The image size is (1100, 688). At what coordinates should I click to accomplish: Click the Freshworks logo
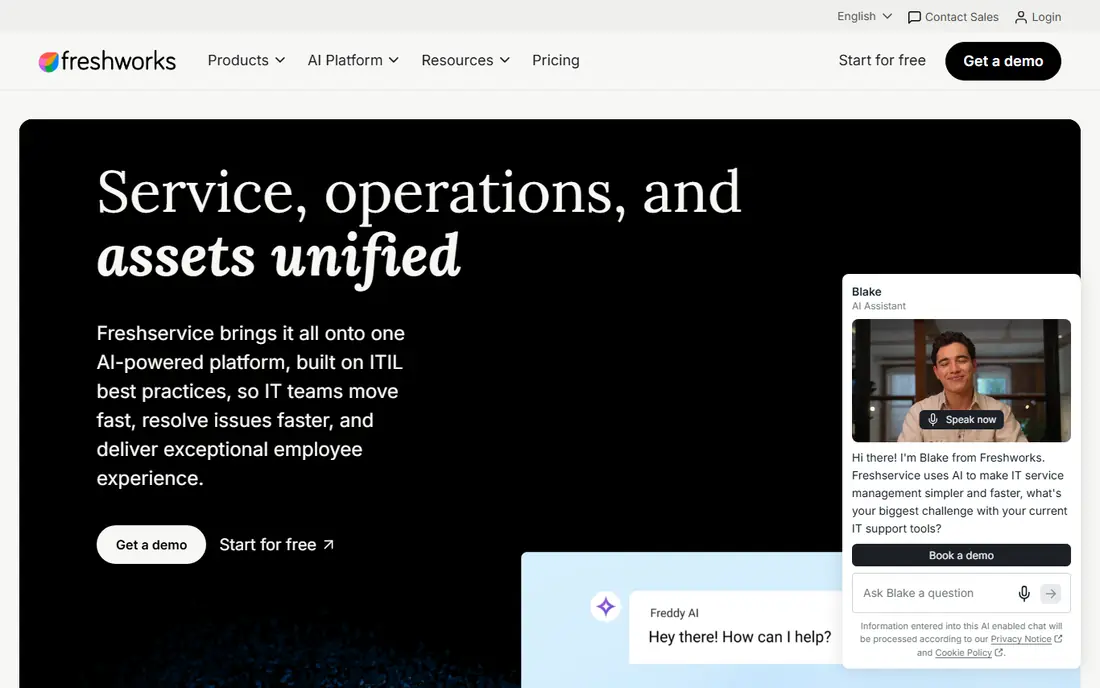tap(107, 61)
